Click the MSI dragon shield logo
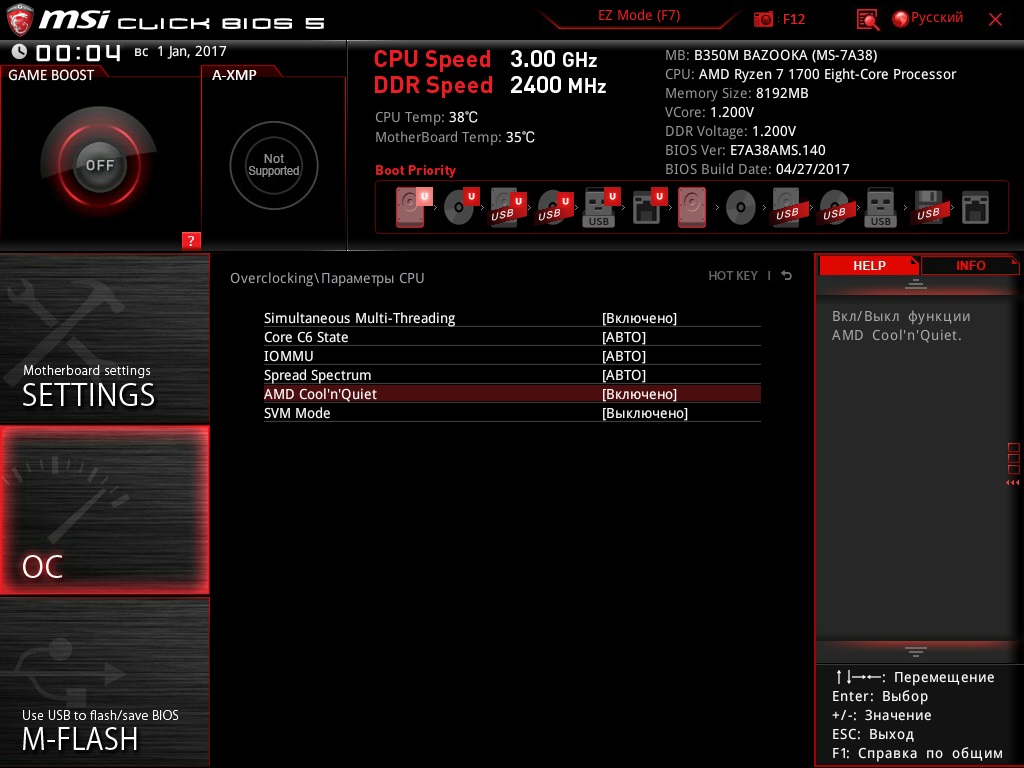Viewport: 1024px width, 768px height. (20, 20)
